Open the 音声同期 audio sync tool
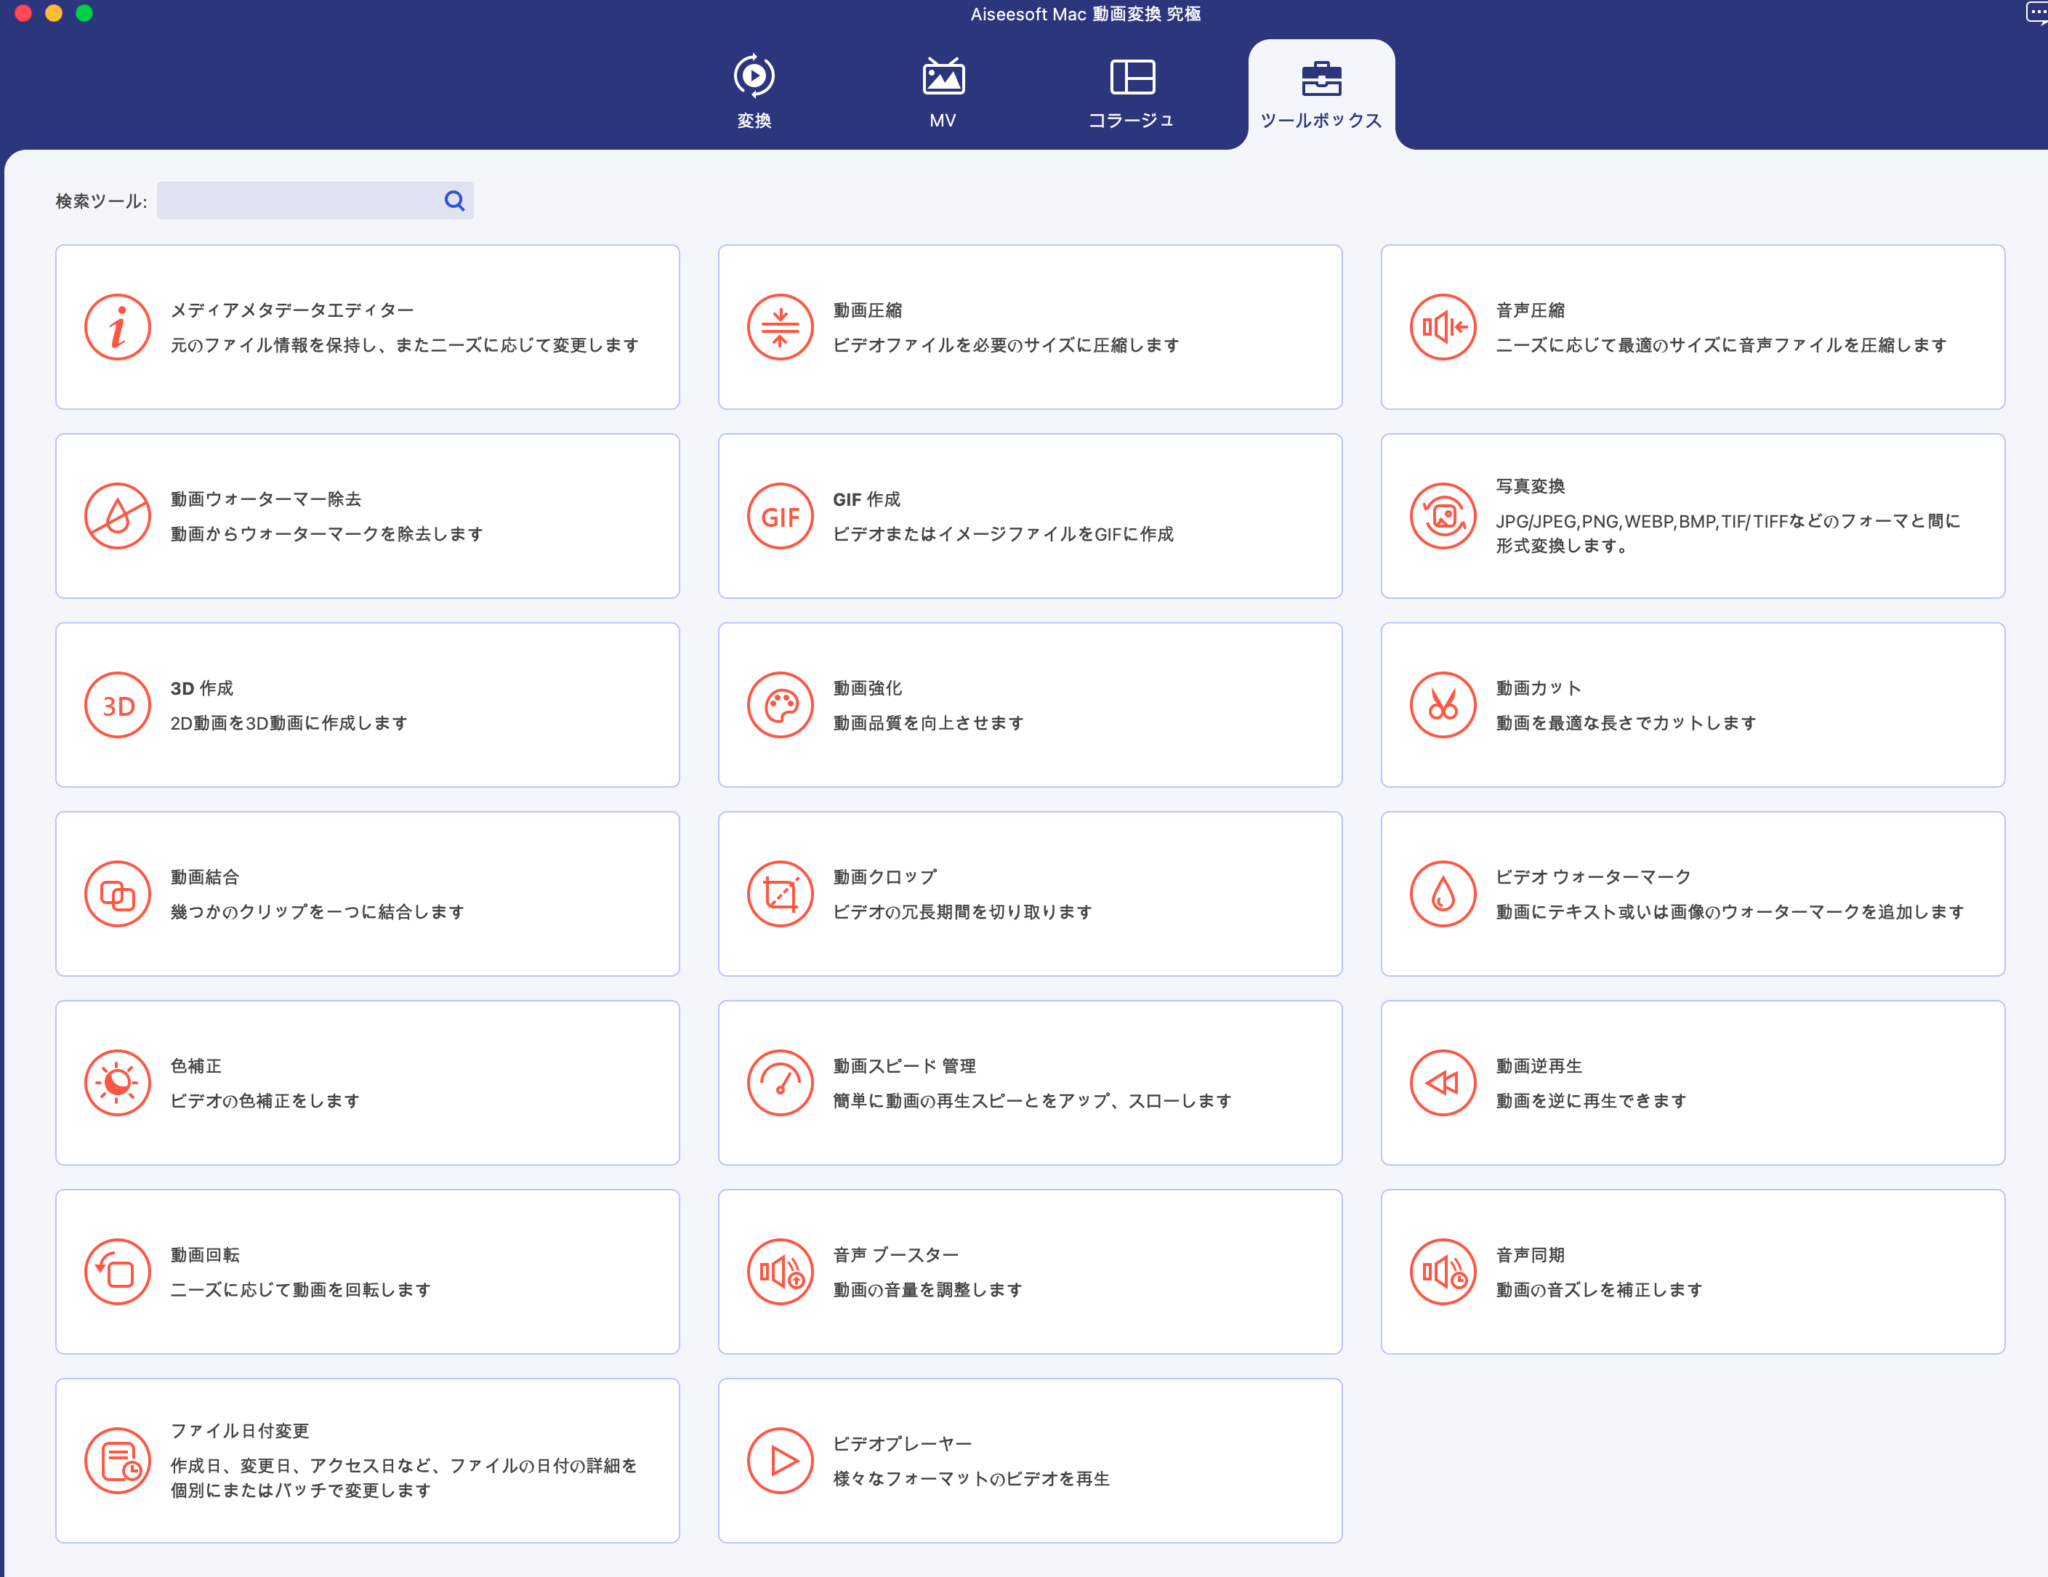This screenshot has height=1577, width=2048. point(1692,1271)
